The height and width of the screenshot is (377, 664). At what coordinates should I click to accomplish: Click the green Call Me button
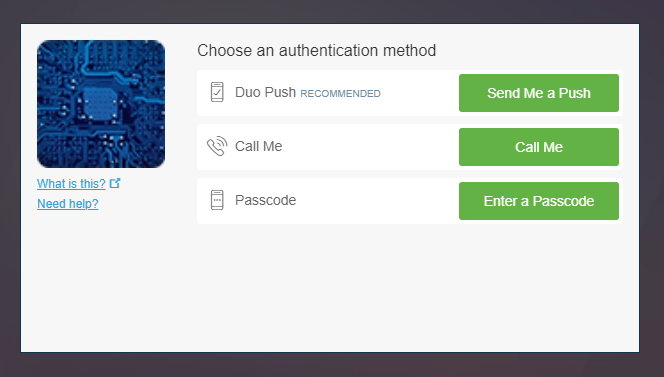pos(539,147)
